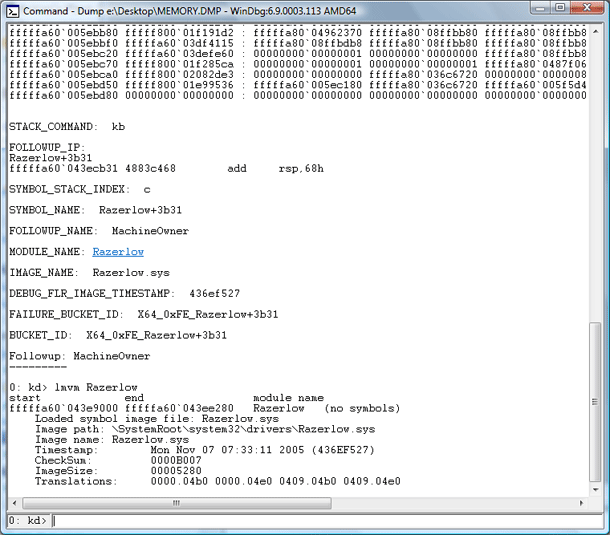610x535 pixels.
Task: Click the fffffa60`005ebd80 stack row
Action: (298, 95)
